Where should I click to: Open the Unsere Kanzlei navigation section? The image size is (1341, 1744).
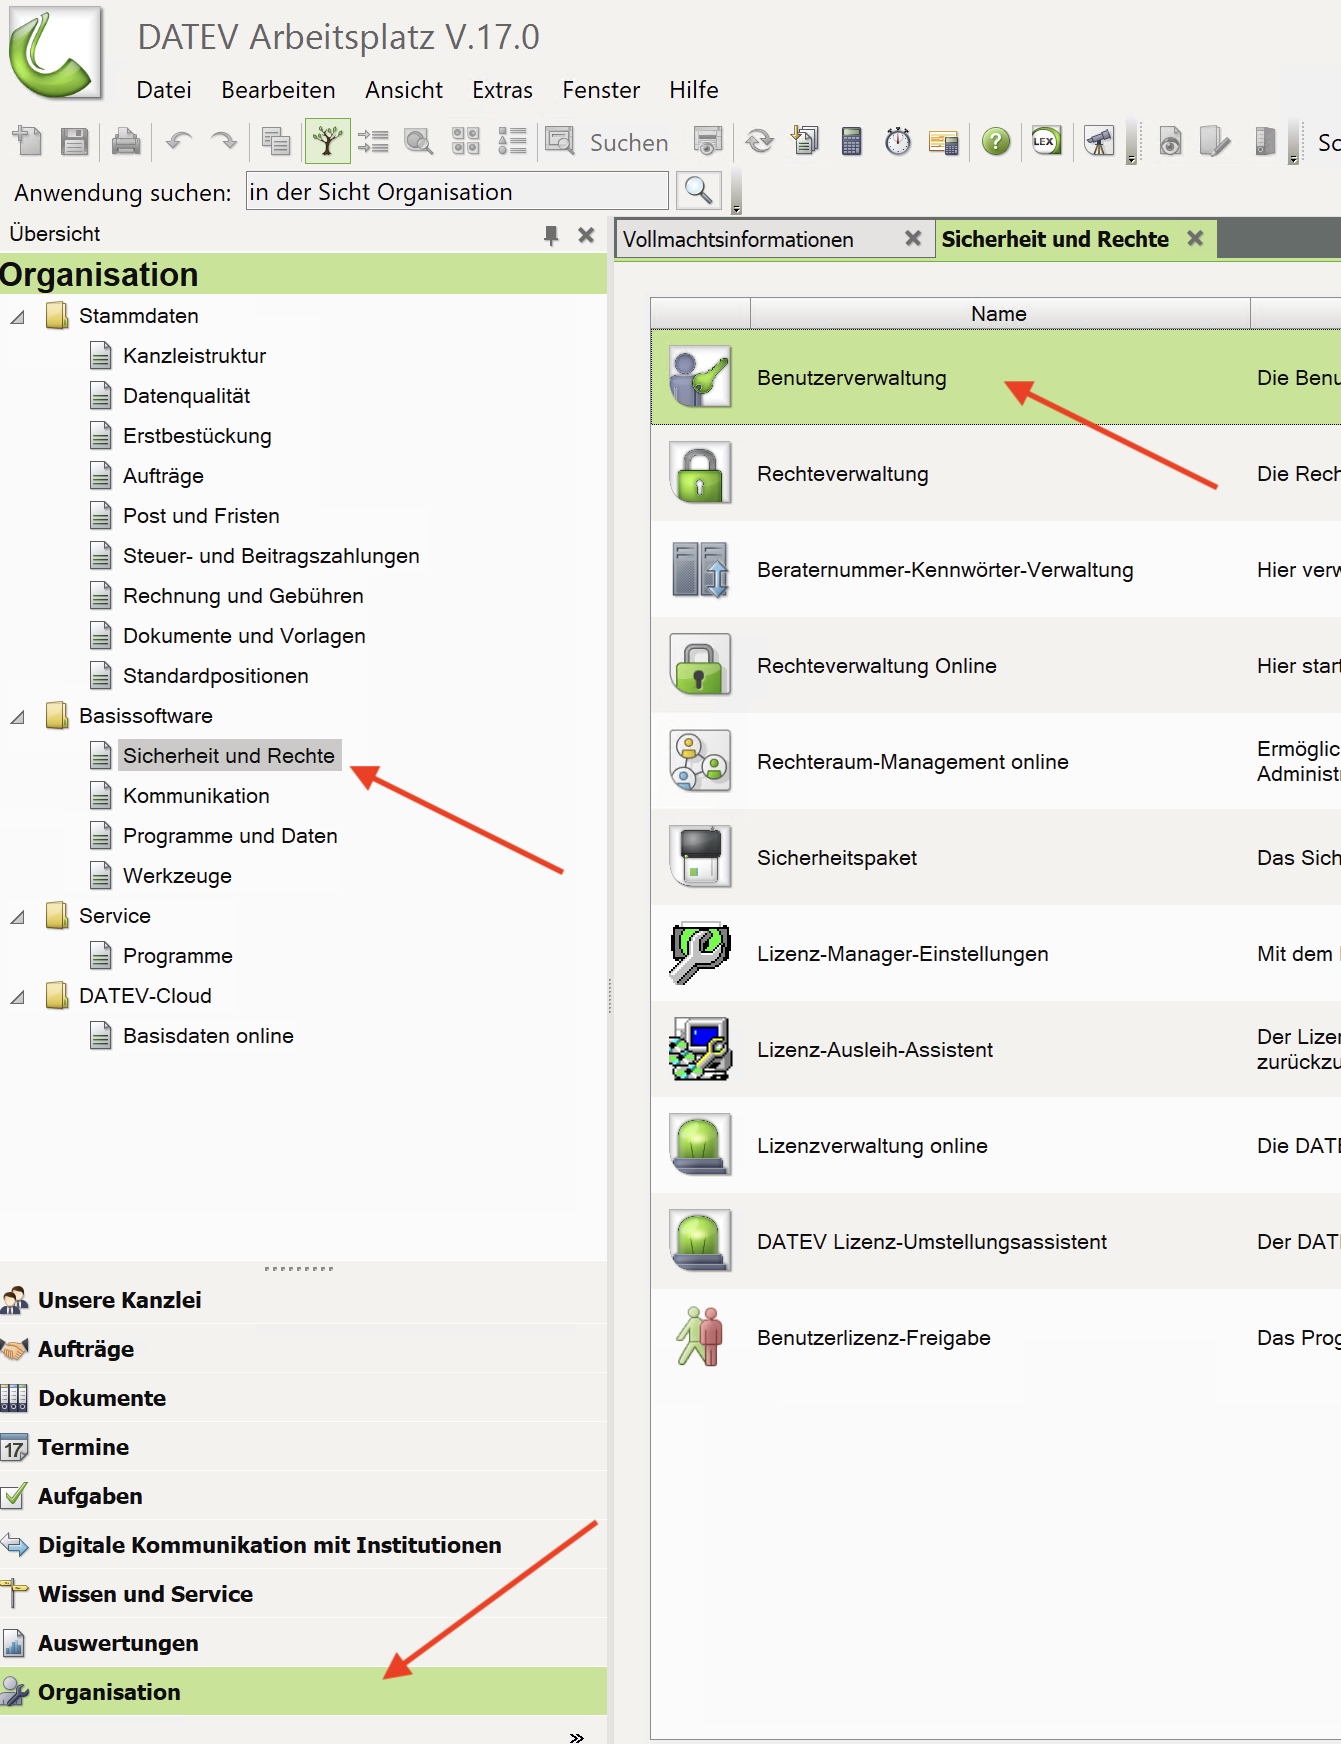(303, 1300)
